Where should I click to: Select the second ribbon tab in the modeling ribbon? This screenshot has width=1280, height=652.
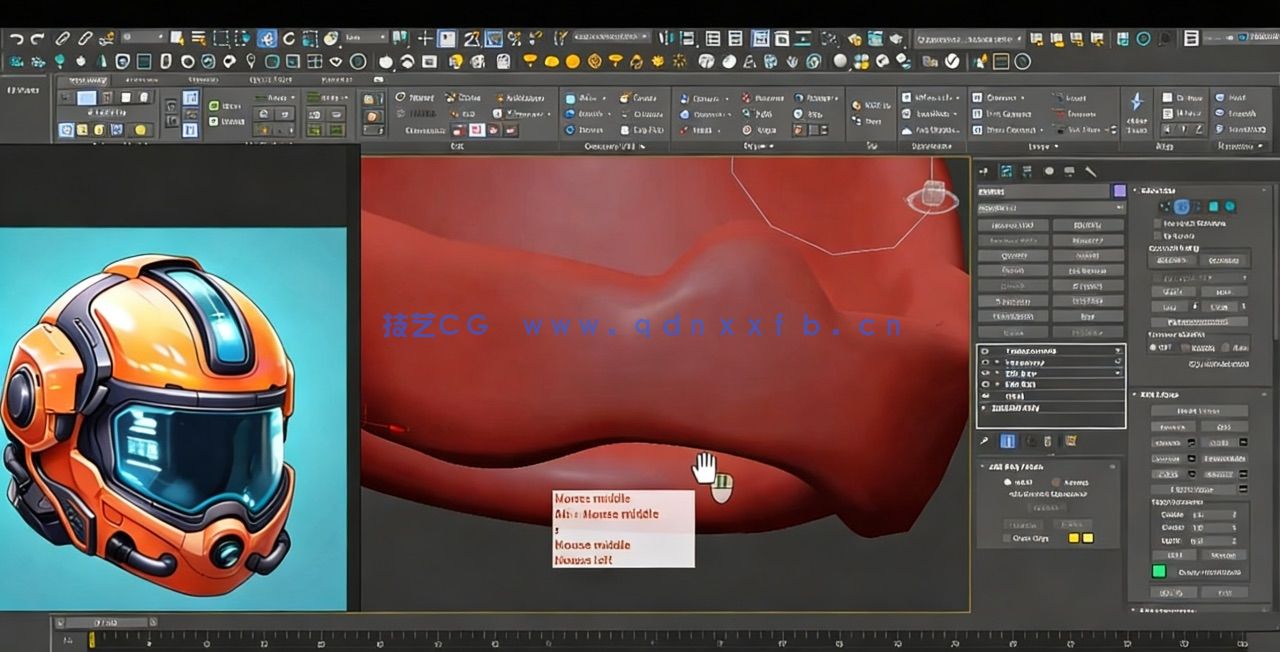tap(143, 81)
